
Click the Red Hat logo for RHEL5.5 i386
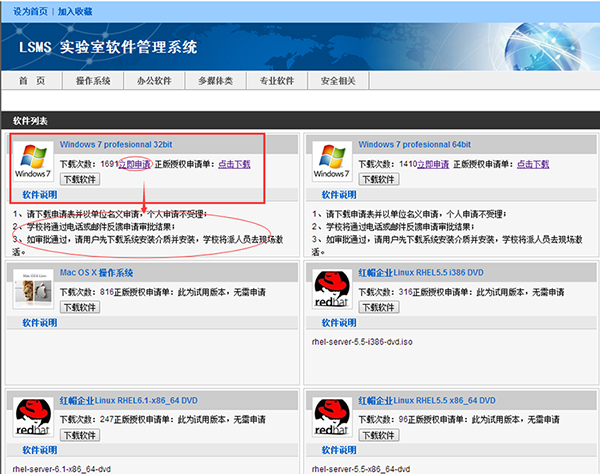332,289
